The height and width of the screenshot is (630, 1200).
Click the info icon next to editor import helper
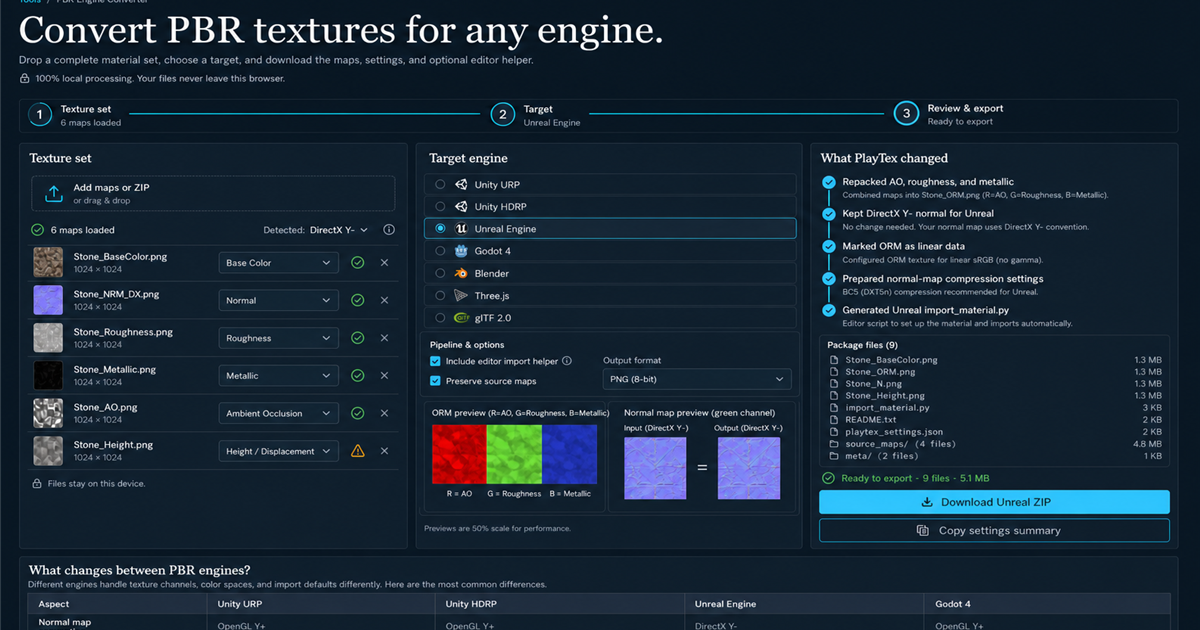tap(567, 361)
